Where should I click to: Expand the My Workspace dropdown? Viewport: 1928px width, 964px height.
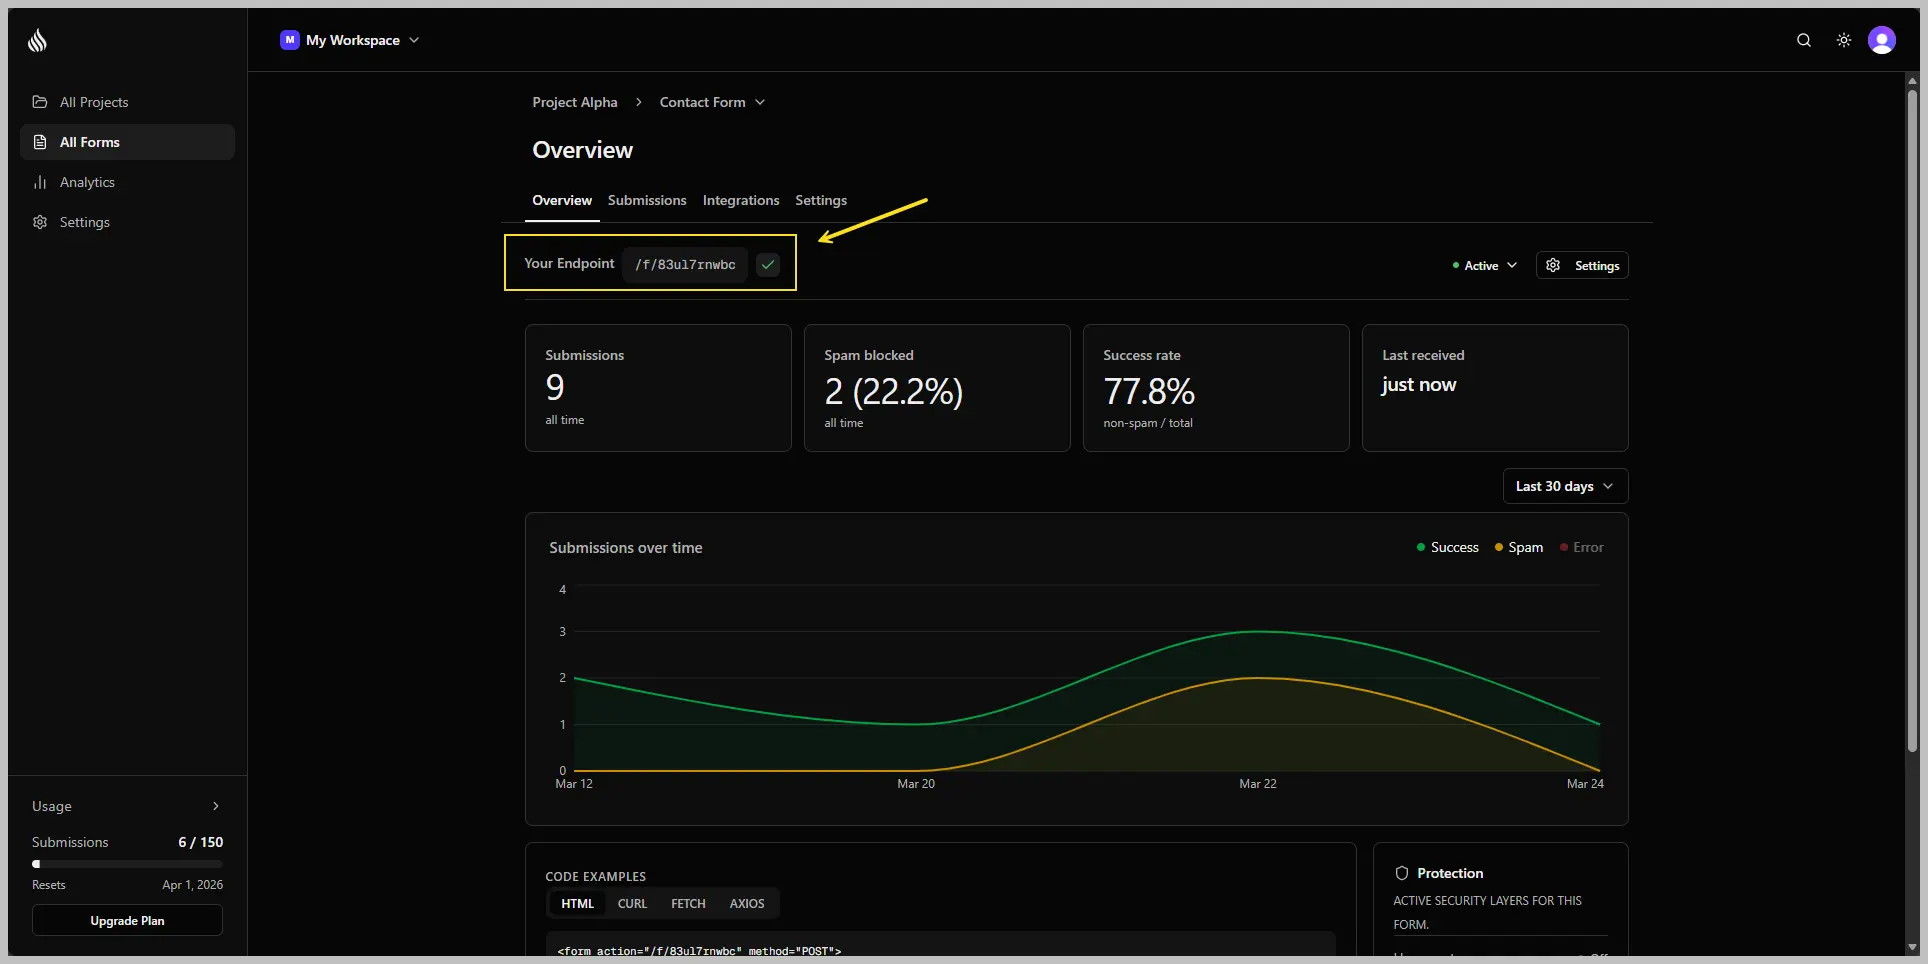tap(350, 40)
